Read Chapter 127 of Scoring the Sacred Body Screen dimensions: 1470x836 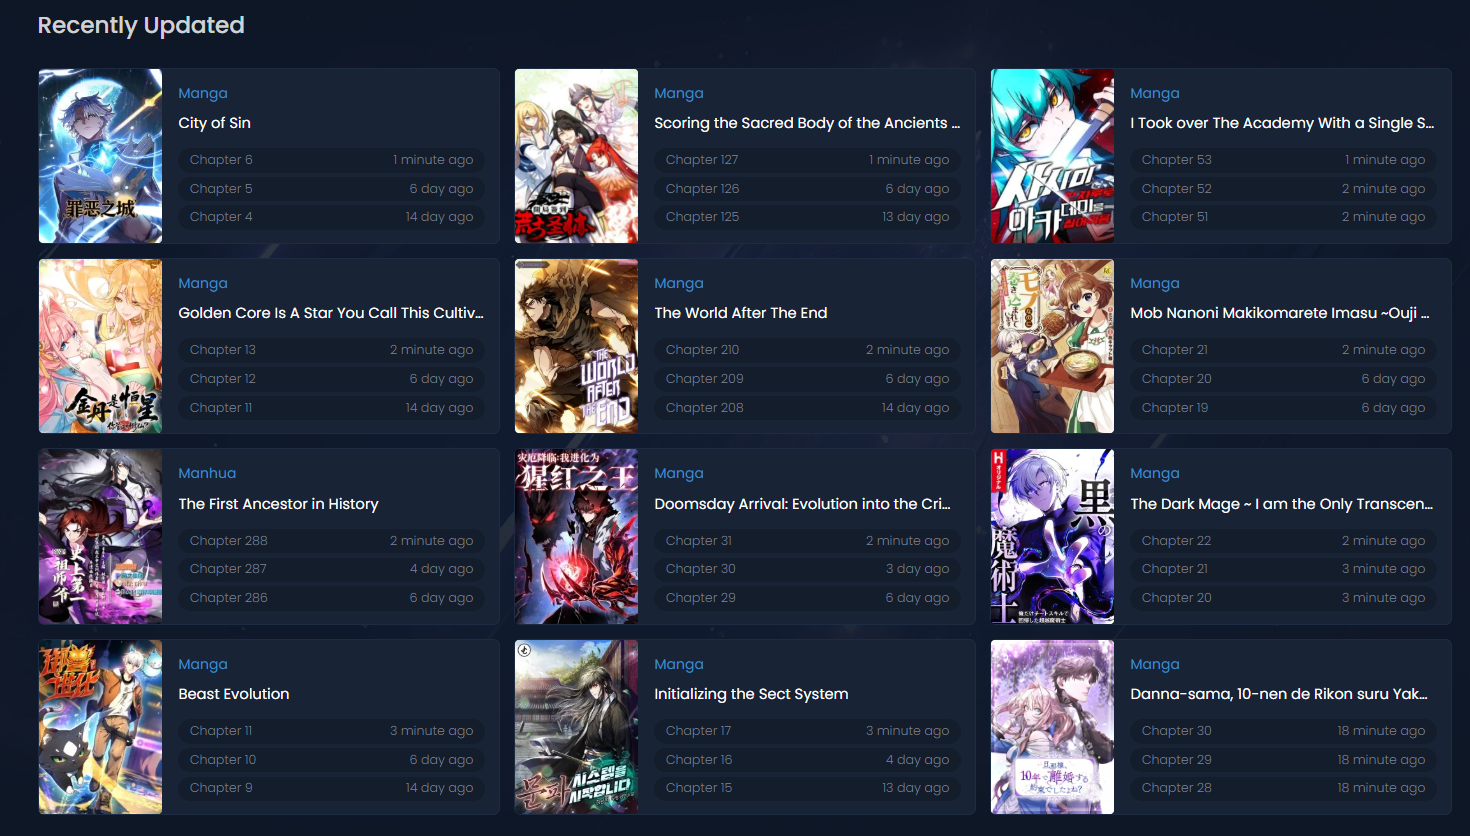702,160
